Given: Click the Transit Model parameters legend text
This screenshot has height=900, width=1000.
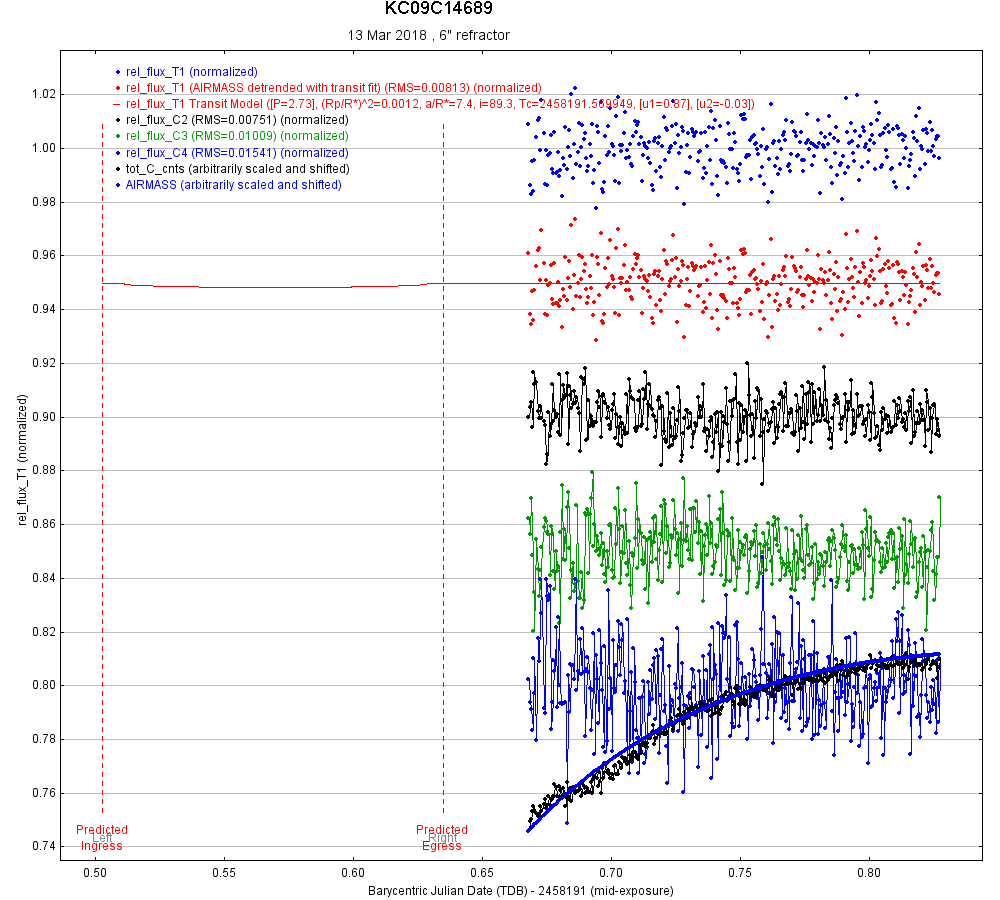Looking at the screenshot, I should click(440, 104).
